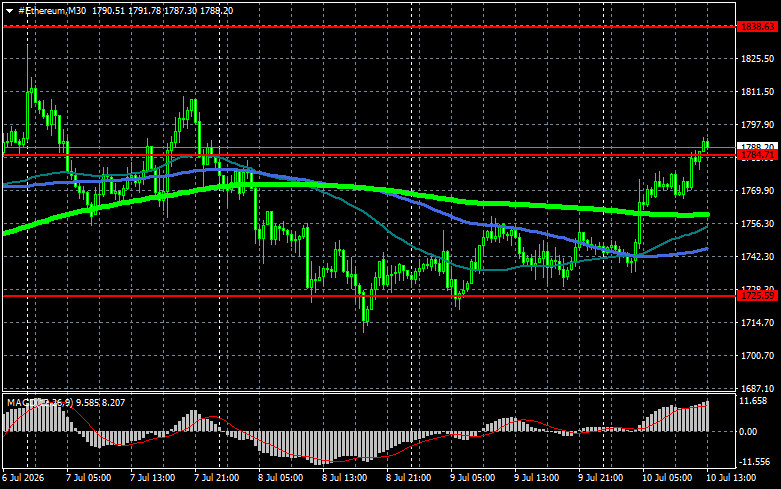Click the MACD(12,26,9) indicator label
This screenshot has height=489, width=781.
(x=40, y=402)
